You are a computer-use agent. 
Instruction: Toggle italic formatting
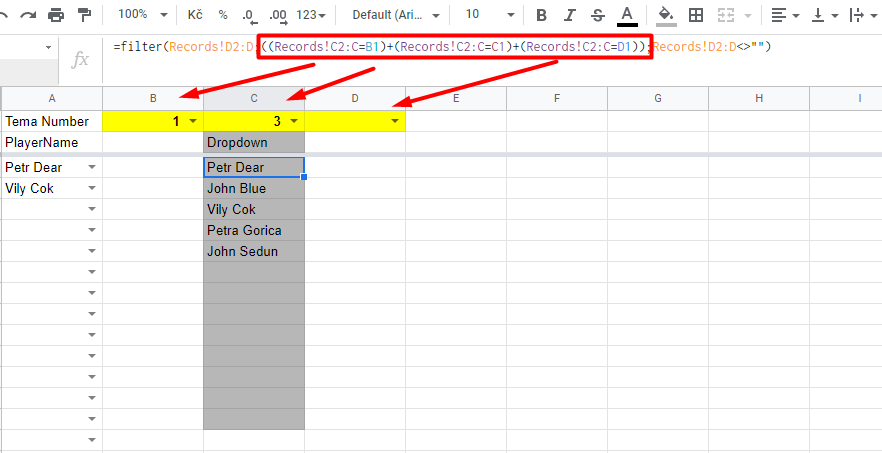click(570, 16)
